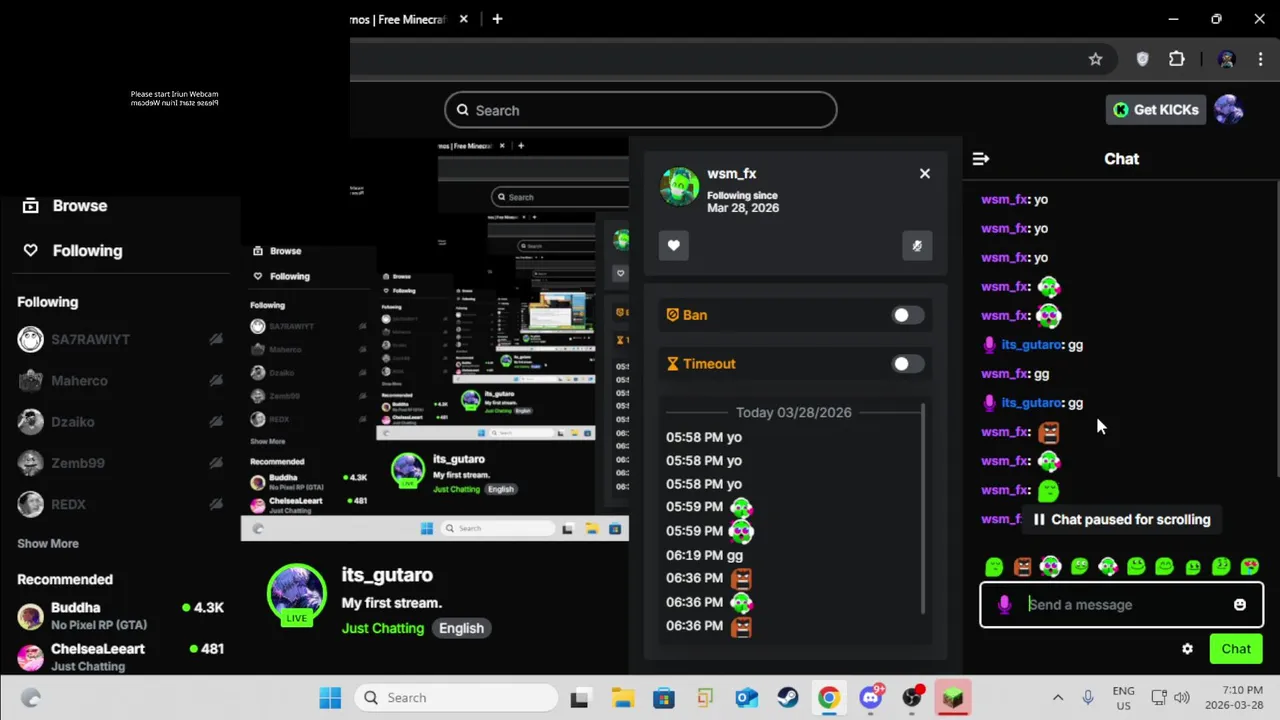Open OBS Studio from taskbar
Viewport: 1280px width, 720px height.
(x=912, y=698)
